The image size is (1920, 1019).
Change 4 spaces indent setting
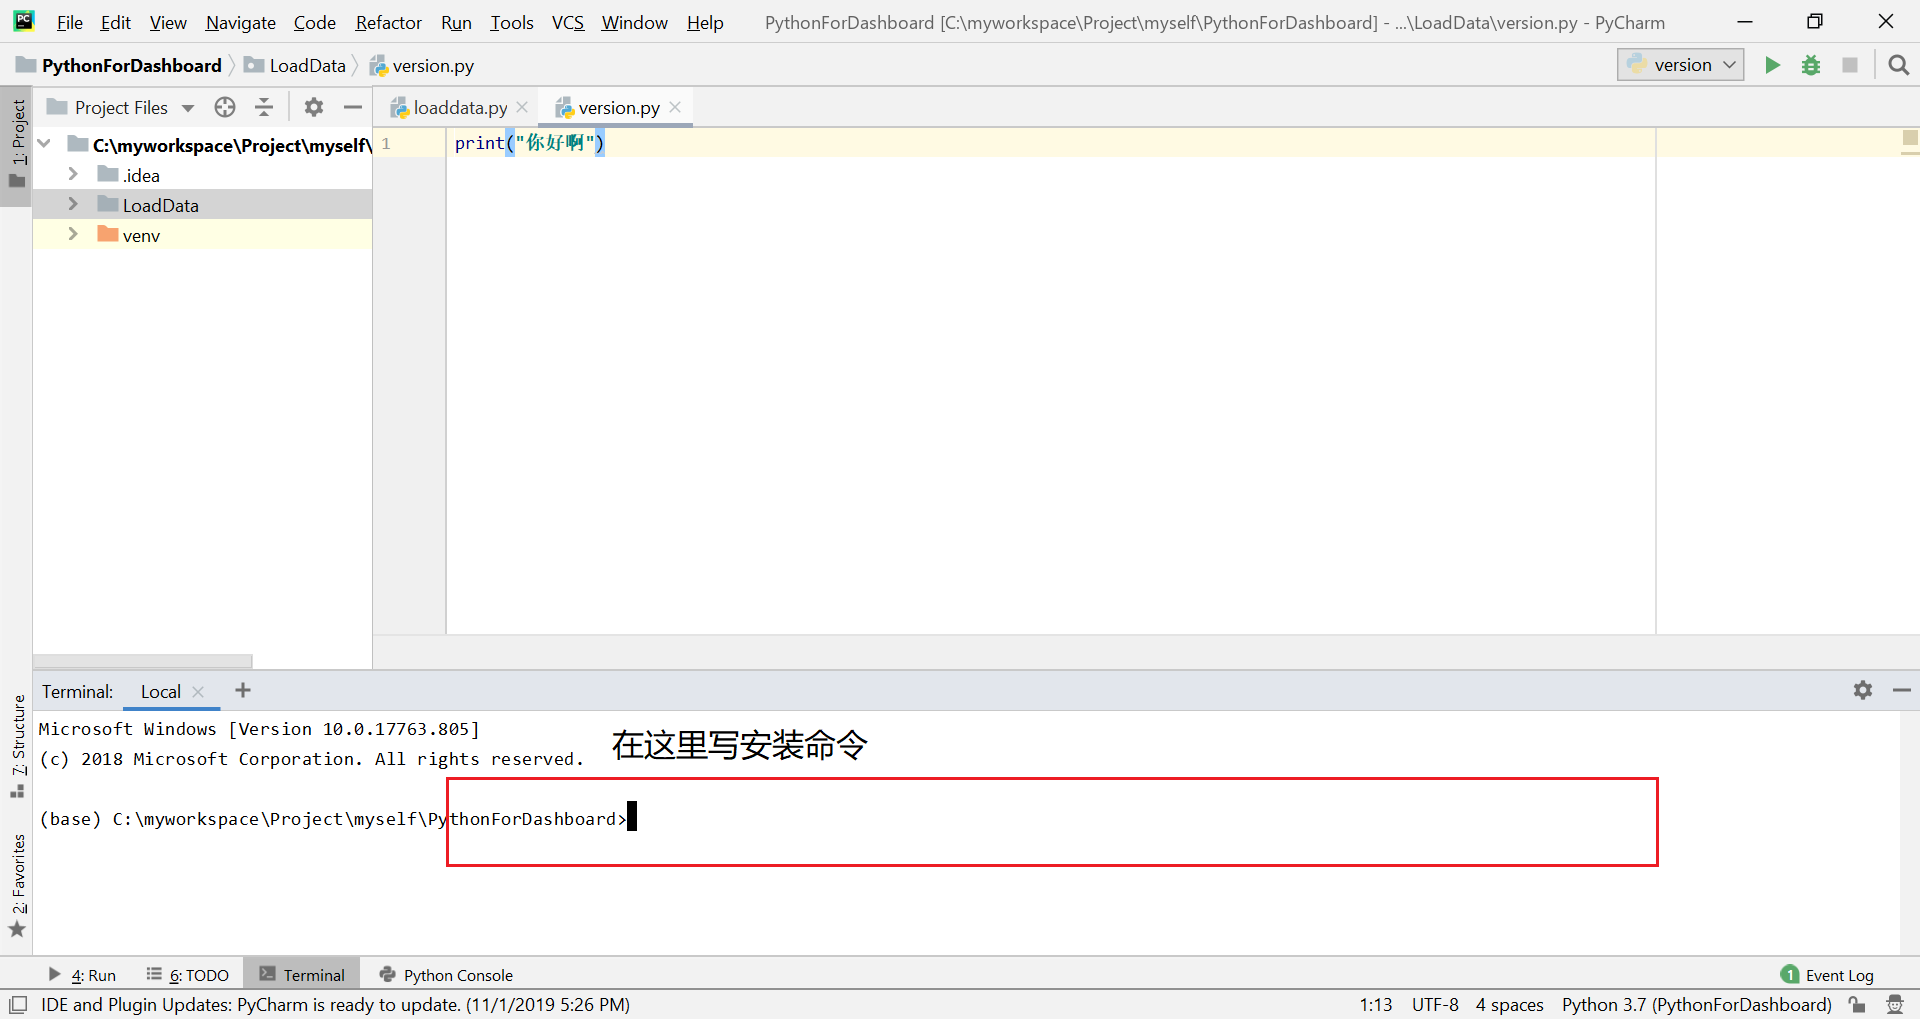[x=1509, y=1004]
